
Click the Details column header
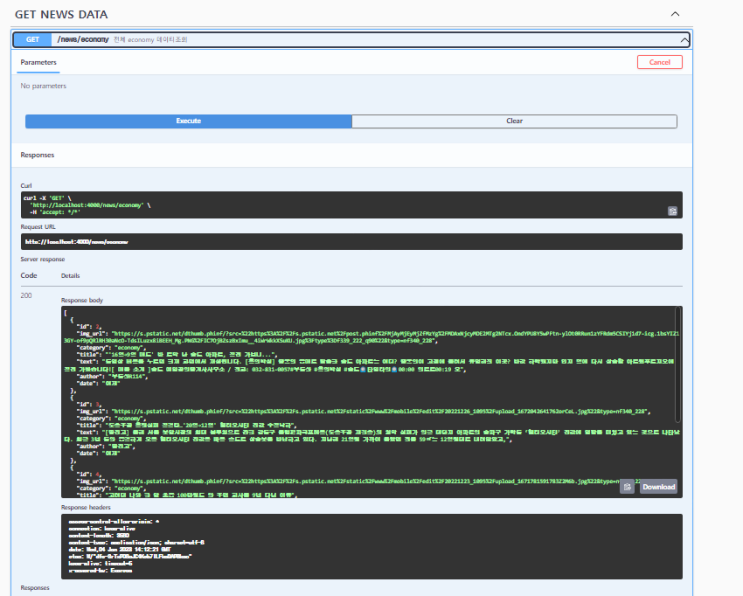coord(70,275)
